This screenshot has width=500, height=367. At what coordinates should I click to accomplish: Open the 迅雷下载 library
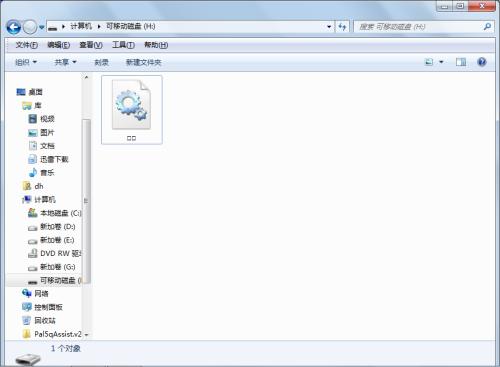(x=54, y=159)
